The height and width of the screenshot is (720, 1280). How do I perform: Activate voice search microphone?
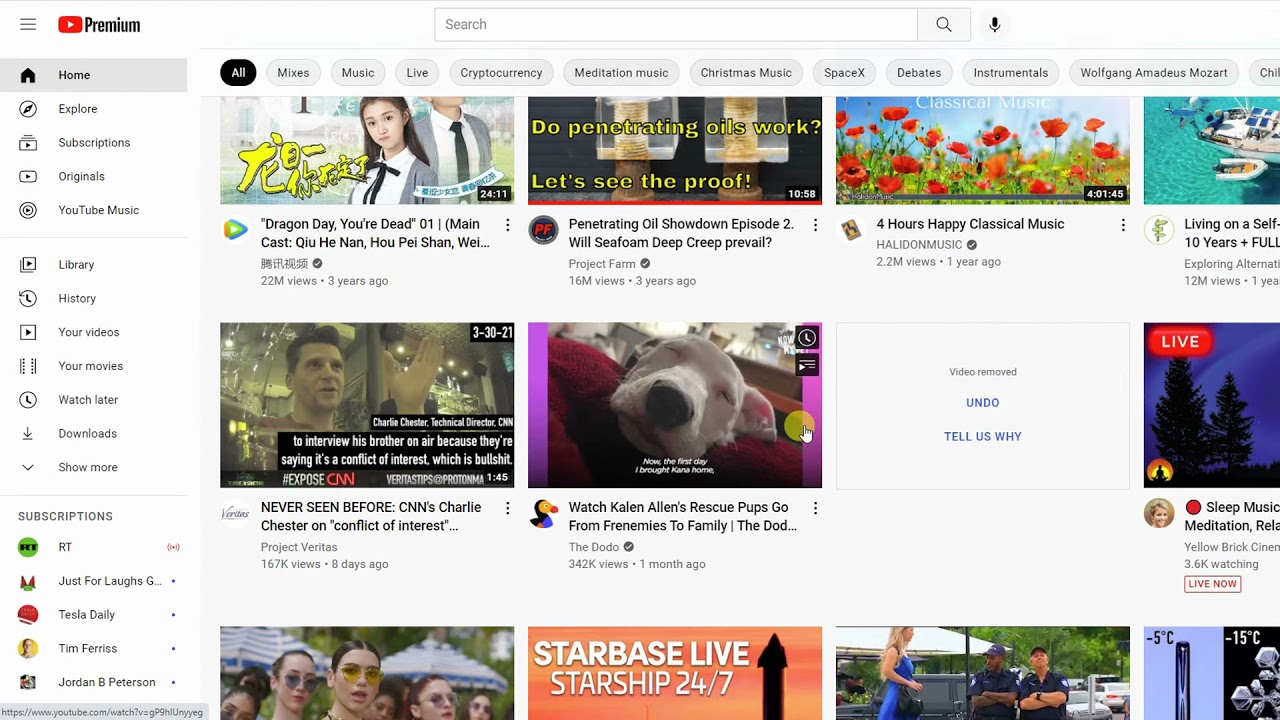tap(994, 24)
